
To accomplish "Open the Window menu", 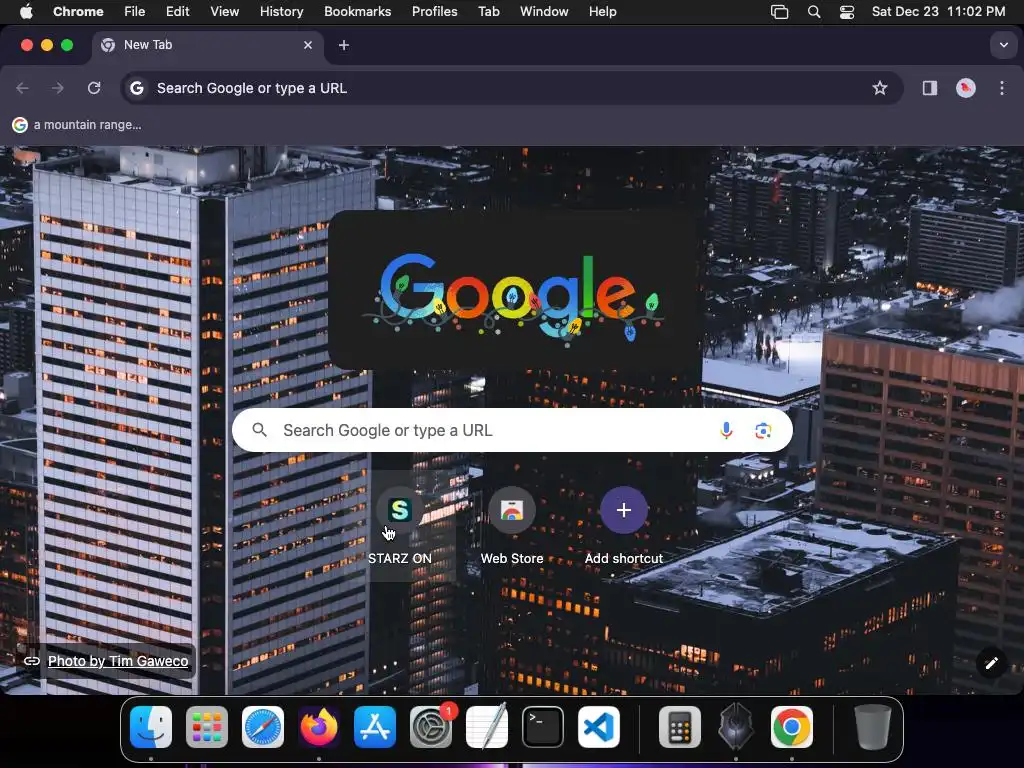I will (544, 12).
